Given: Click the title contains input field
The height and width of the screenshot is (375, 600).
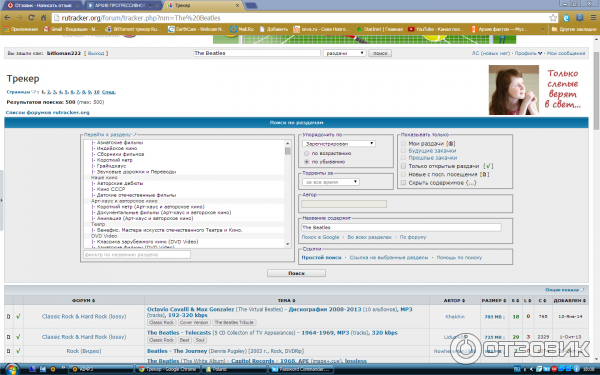Looking at the screenshot, I should pyautogui.click(x=401, y=227).
